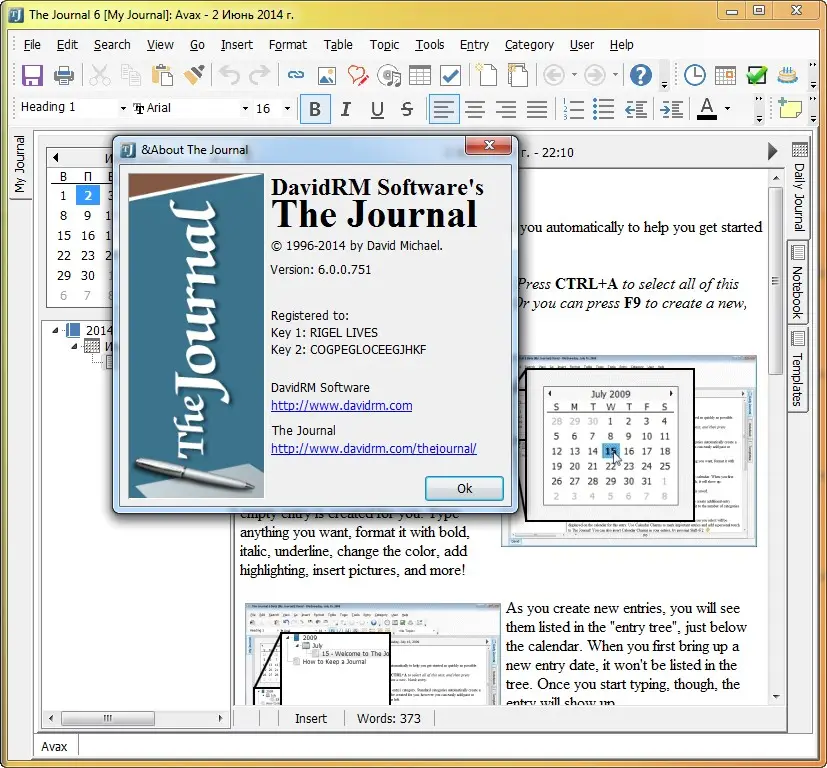Go to the next entry with the black triangle
The height and width of the screenshot is (768, 827).
(x=772, y=151)
